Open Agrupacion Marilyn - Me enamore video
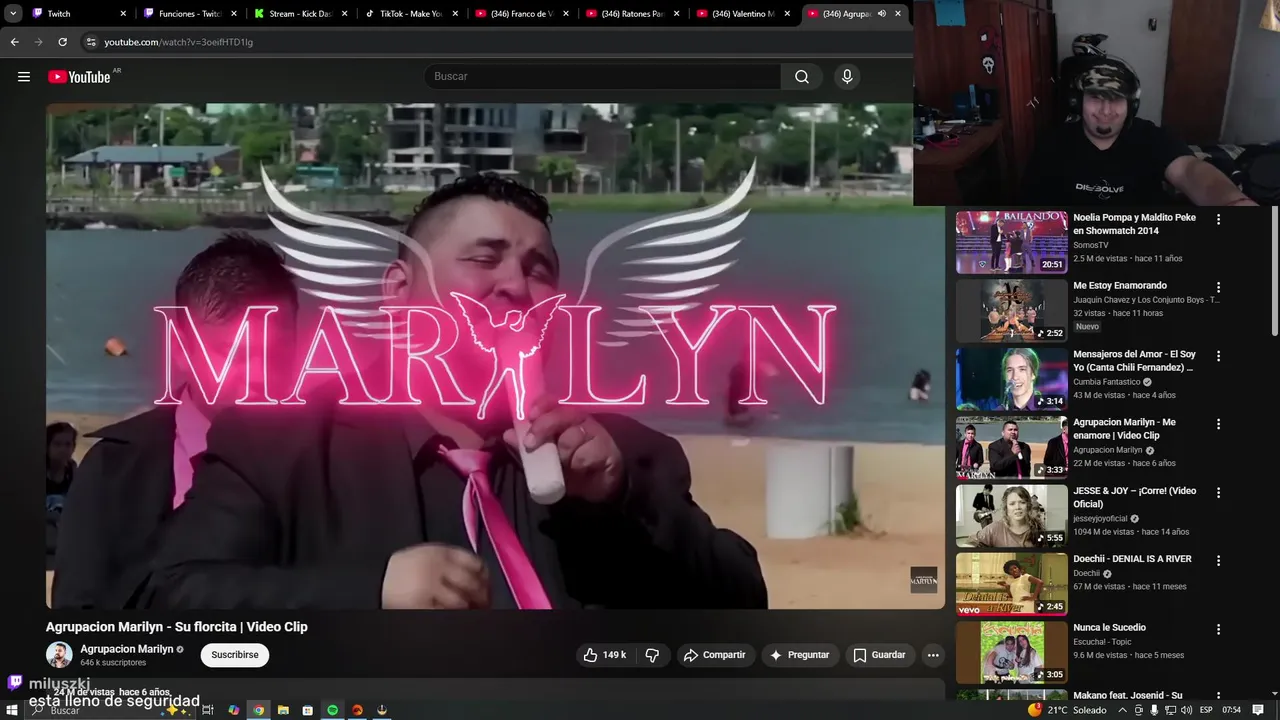 coord(1124,429)
